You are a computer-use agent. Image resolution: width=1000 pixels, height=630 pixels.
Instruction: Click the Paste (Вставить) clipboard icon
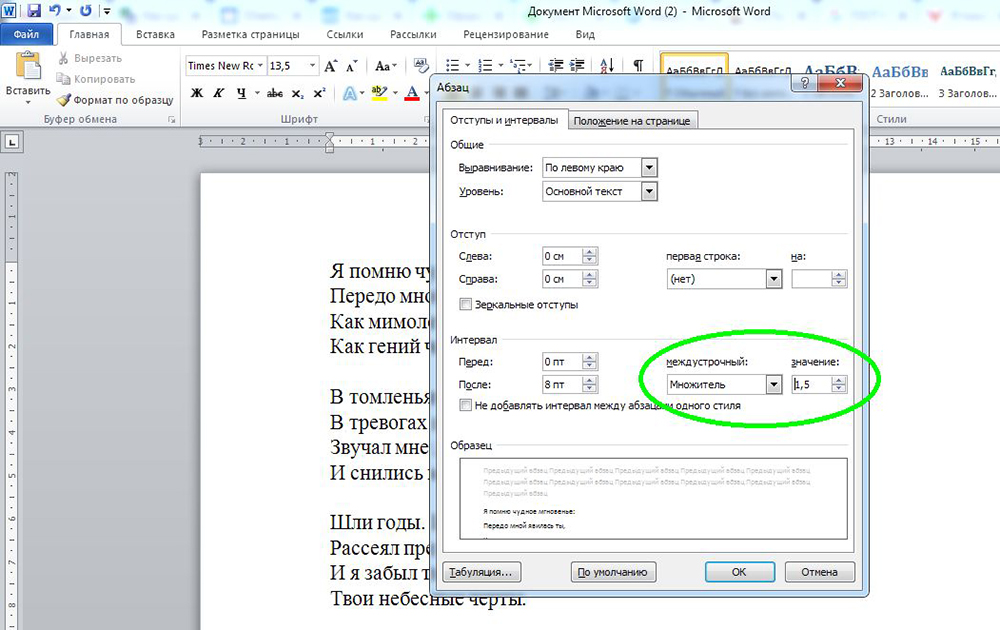[27, 66]
